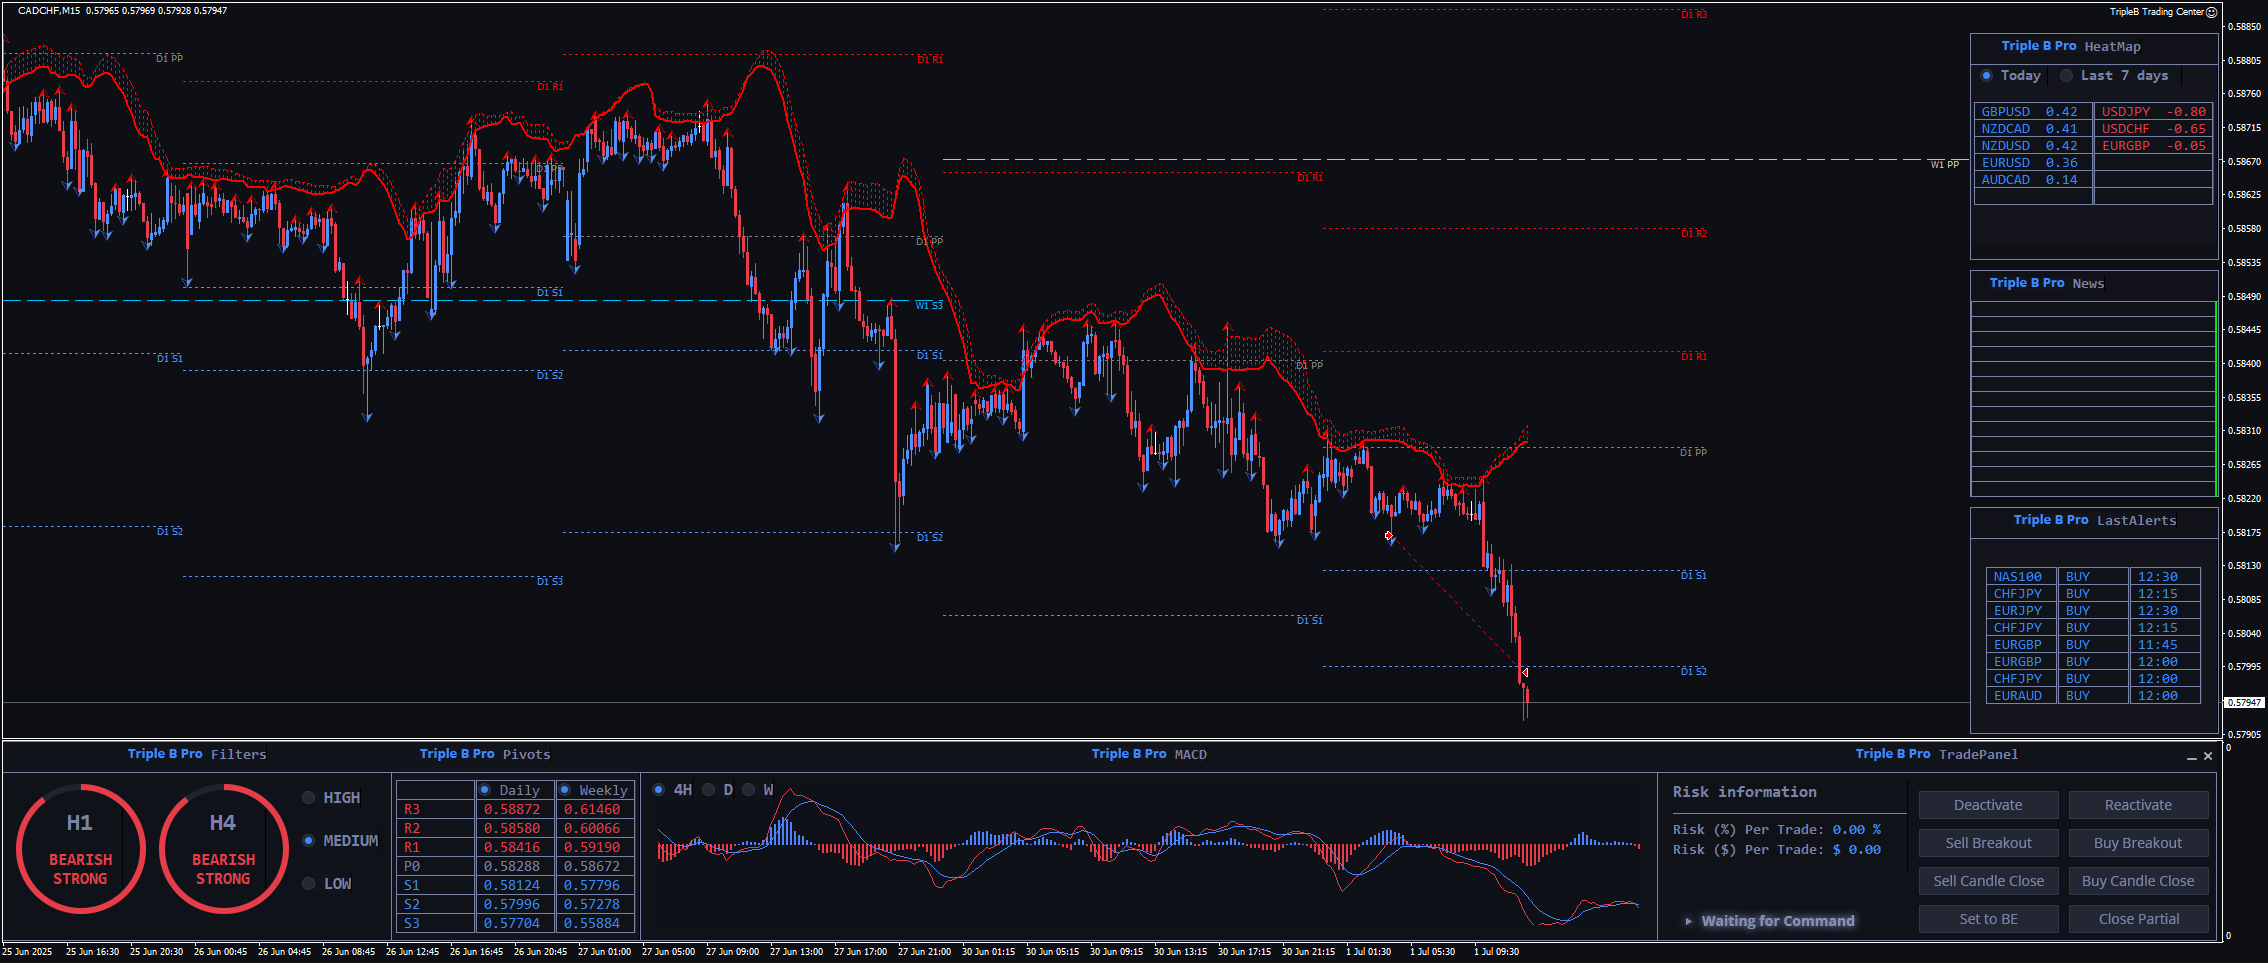This screenshot has height=963, width=2268.
Task: Select the HIGH filter radio option
Action: click(x=309, y=798)
